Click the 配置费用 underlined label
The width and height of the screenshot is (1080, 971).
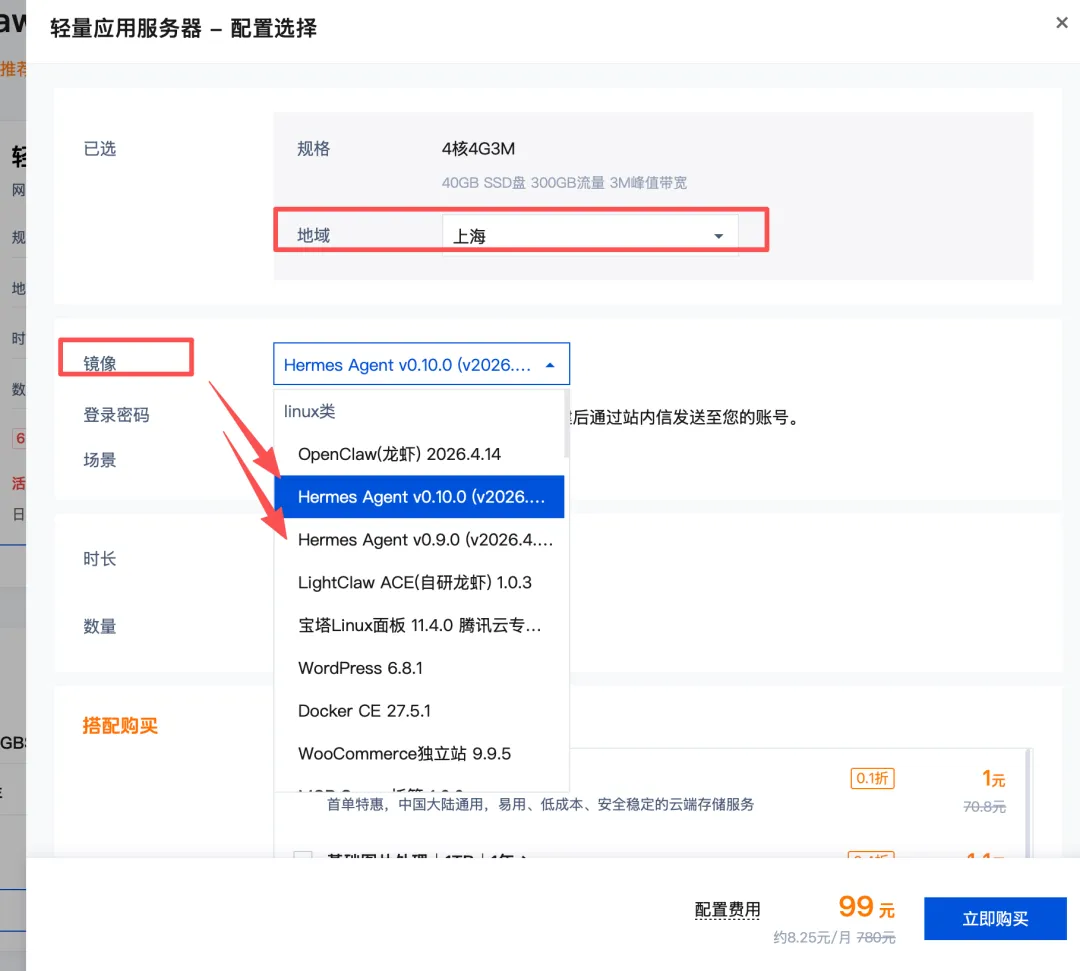click(x=727, y=910)
